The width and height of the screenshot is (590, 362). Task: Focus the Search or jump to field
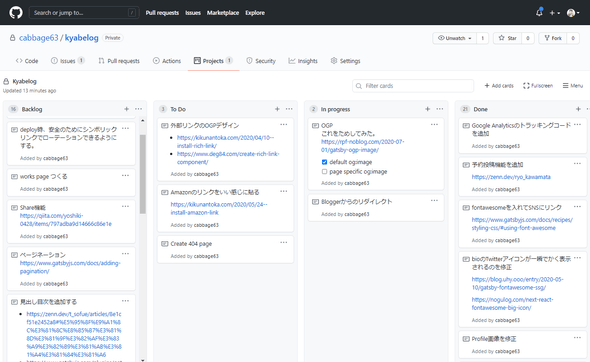click(x=84, y=12)
